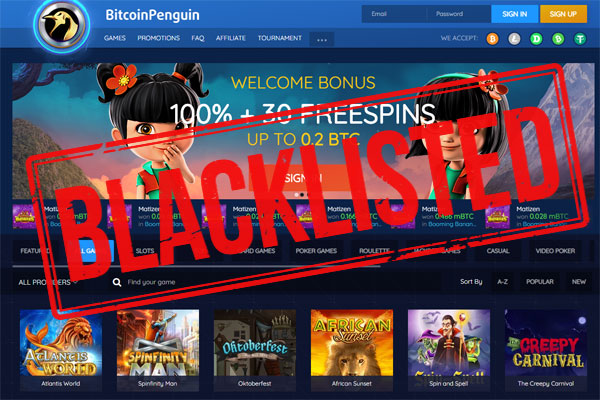Focus the Email input field
Screen dimensions: 600x400
click(x=394, y=14)
